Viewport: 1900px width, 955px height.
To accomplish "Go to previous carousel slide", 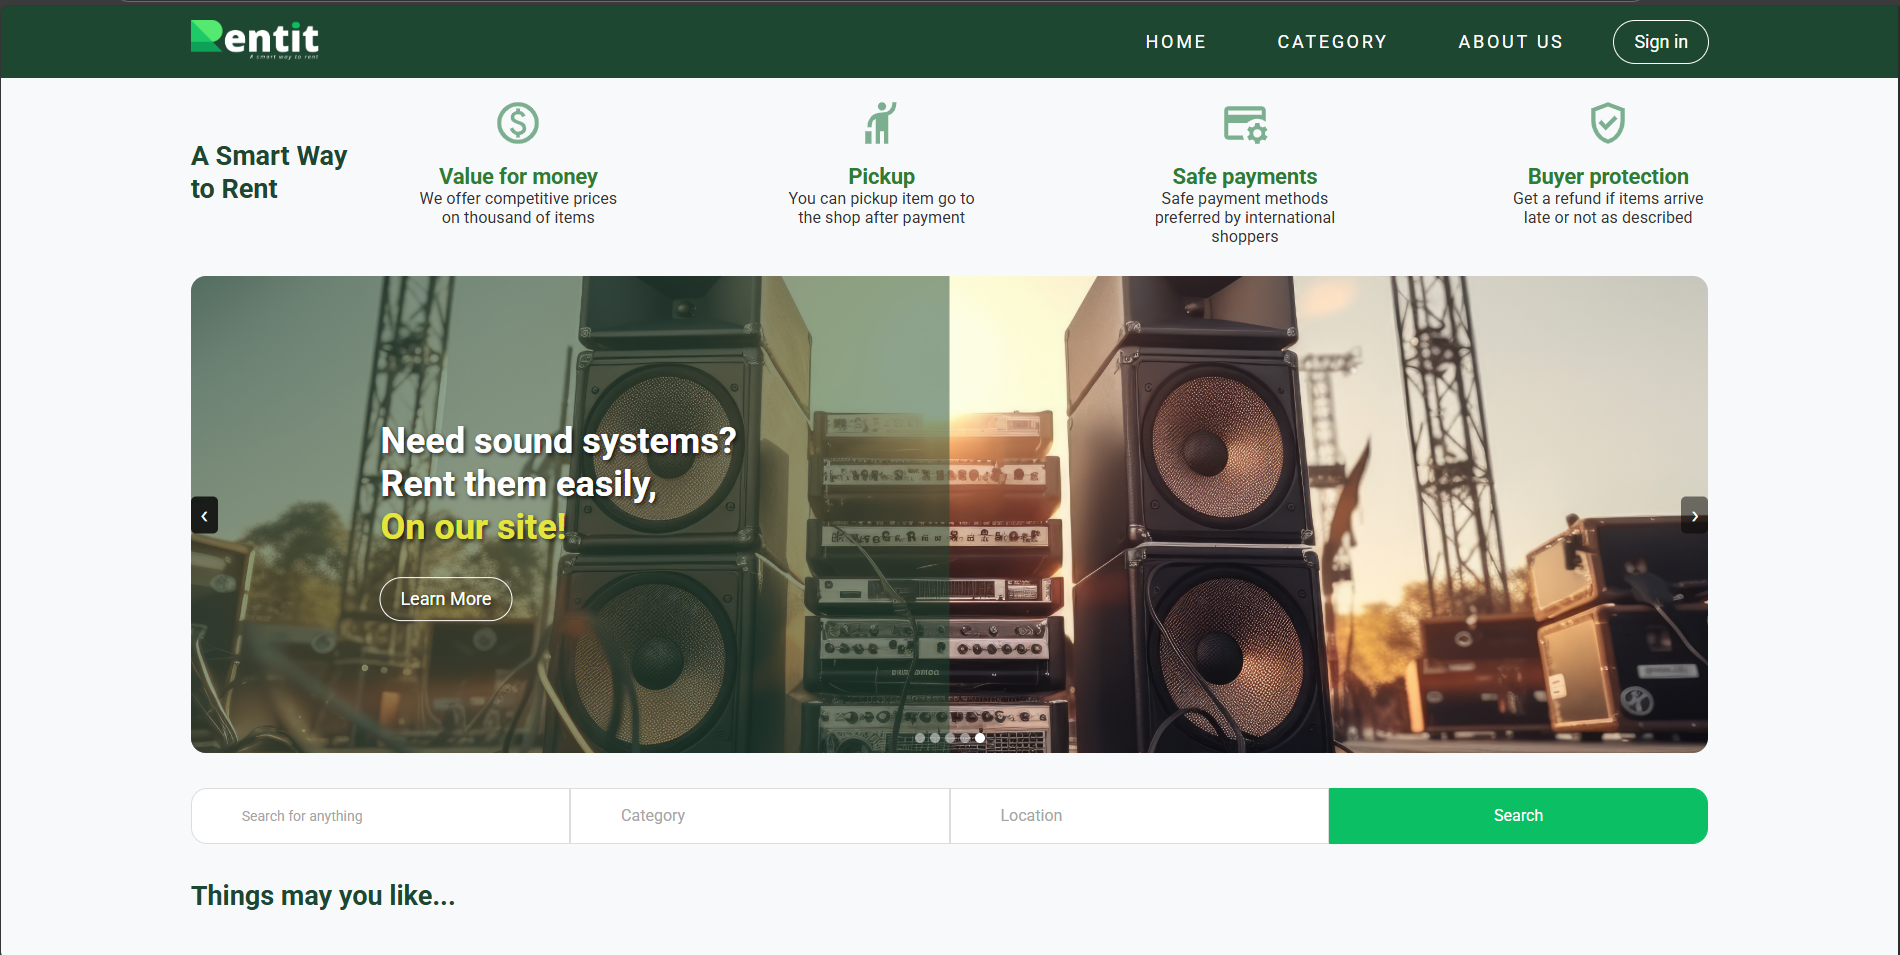I will point(205,515).
